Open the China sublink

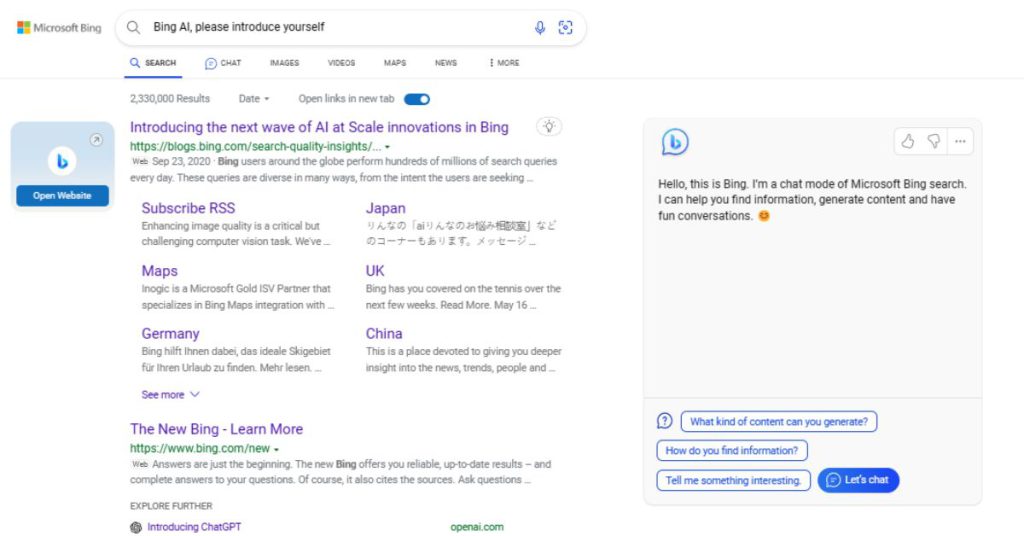[x=383, y=334]
